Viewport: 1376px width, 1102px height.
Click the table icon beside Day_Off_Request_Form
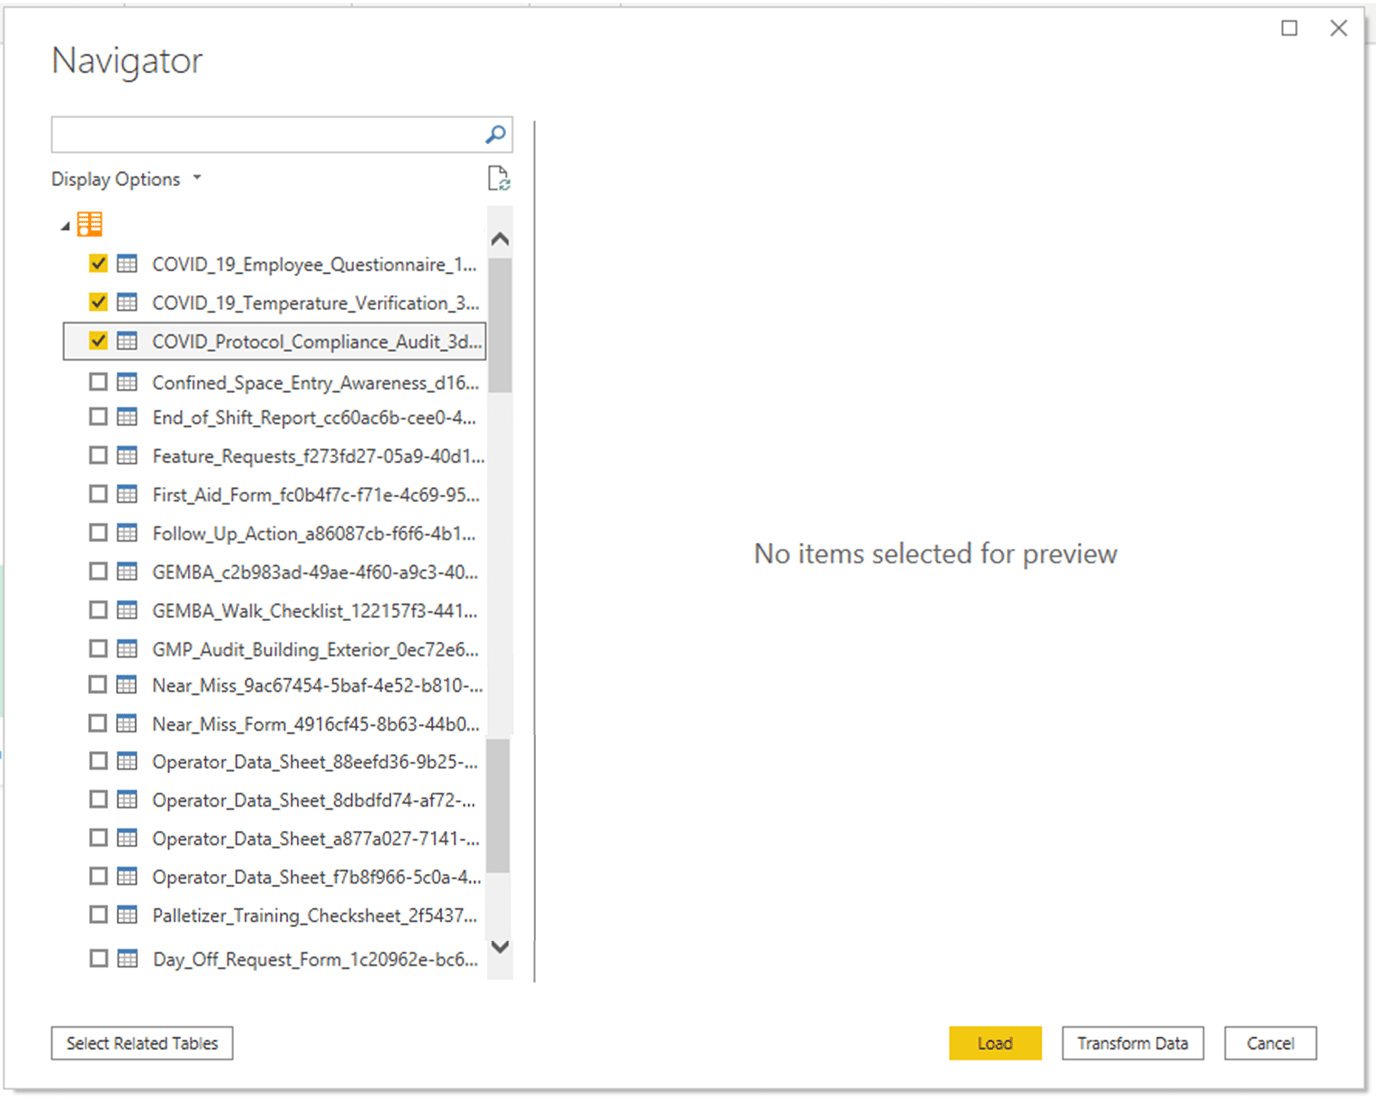pyautogui.click(x=128, y=957)
